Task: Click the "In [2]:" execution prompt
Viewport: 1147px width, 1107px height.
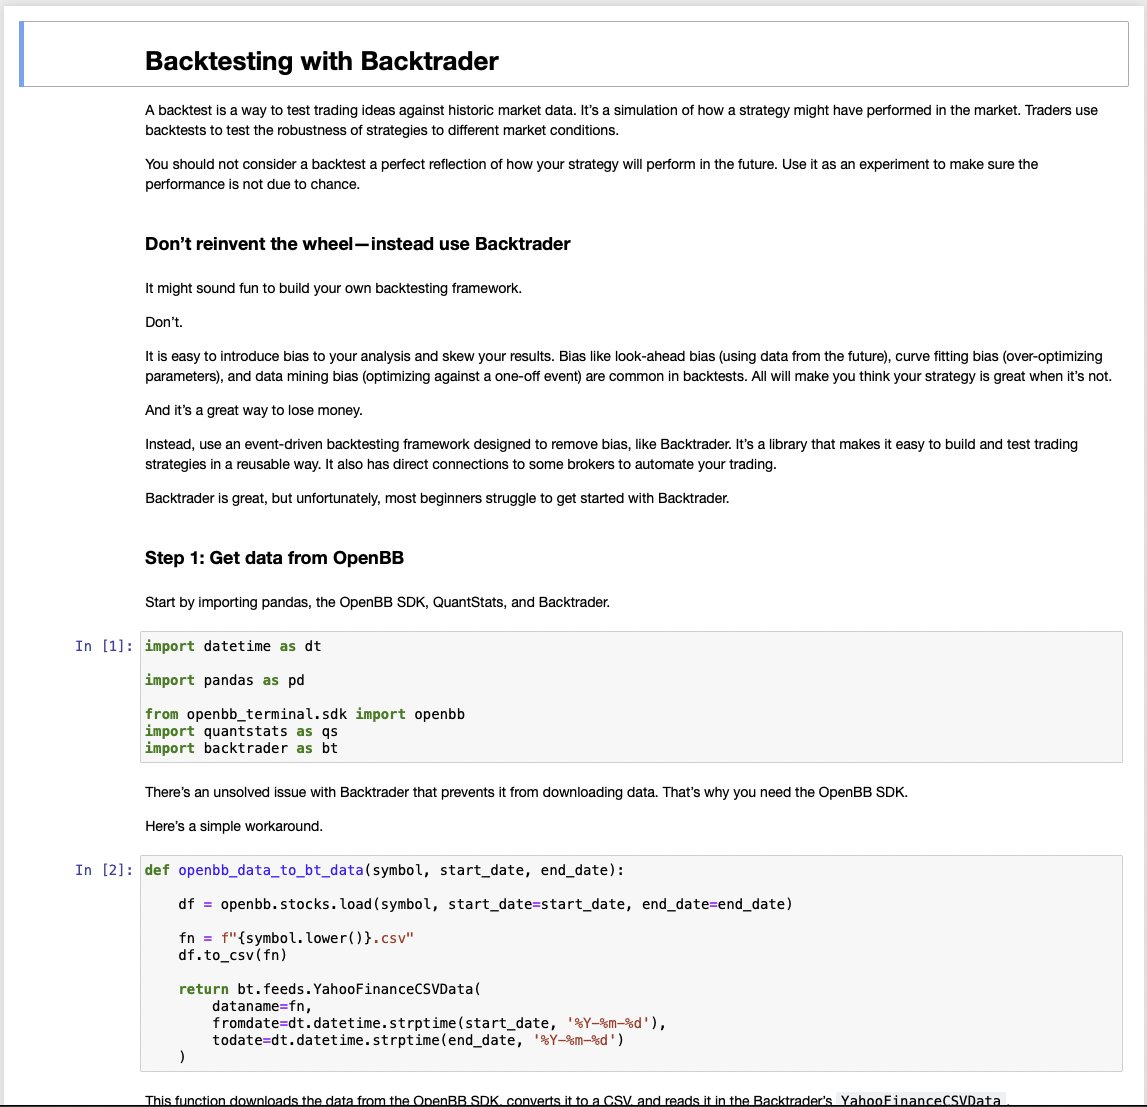Action: tap(105, 870)
